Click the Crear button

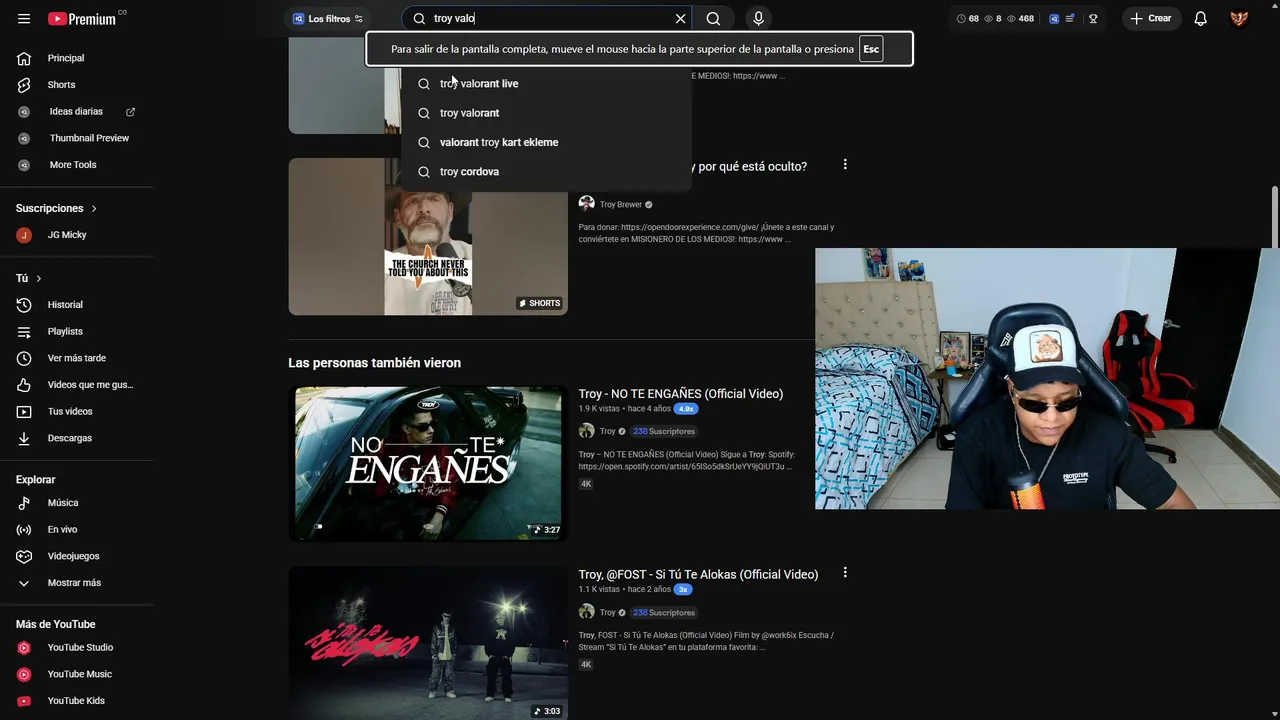(1150, 18)
